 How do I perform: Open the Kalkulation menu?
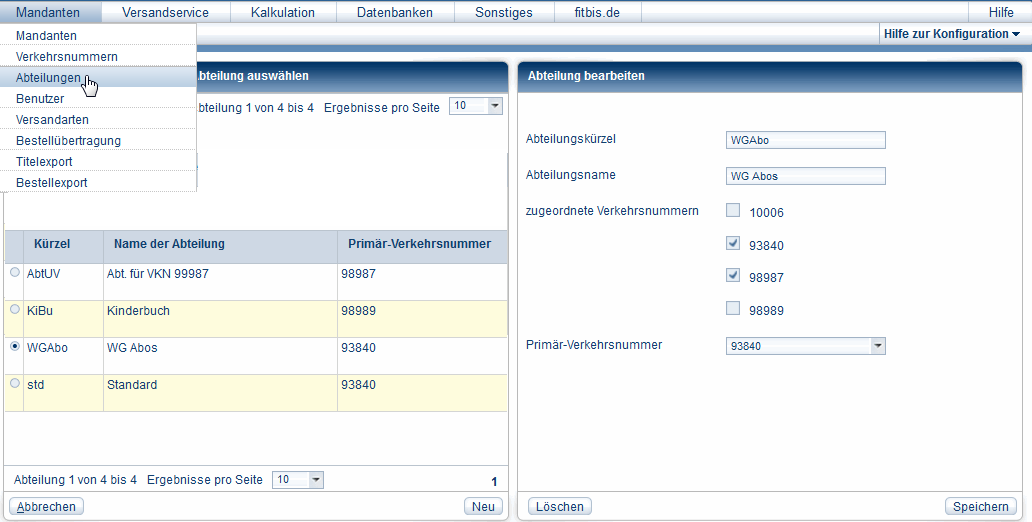[x=282, y=12]
